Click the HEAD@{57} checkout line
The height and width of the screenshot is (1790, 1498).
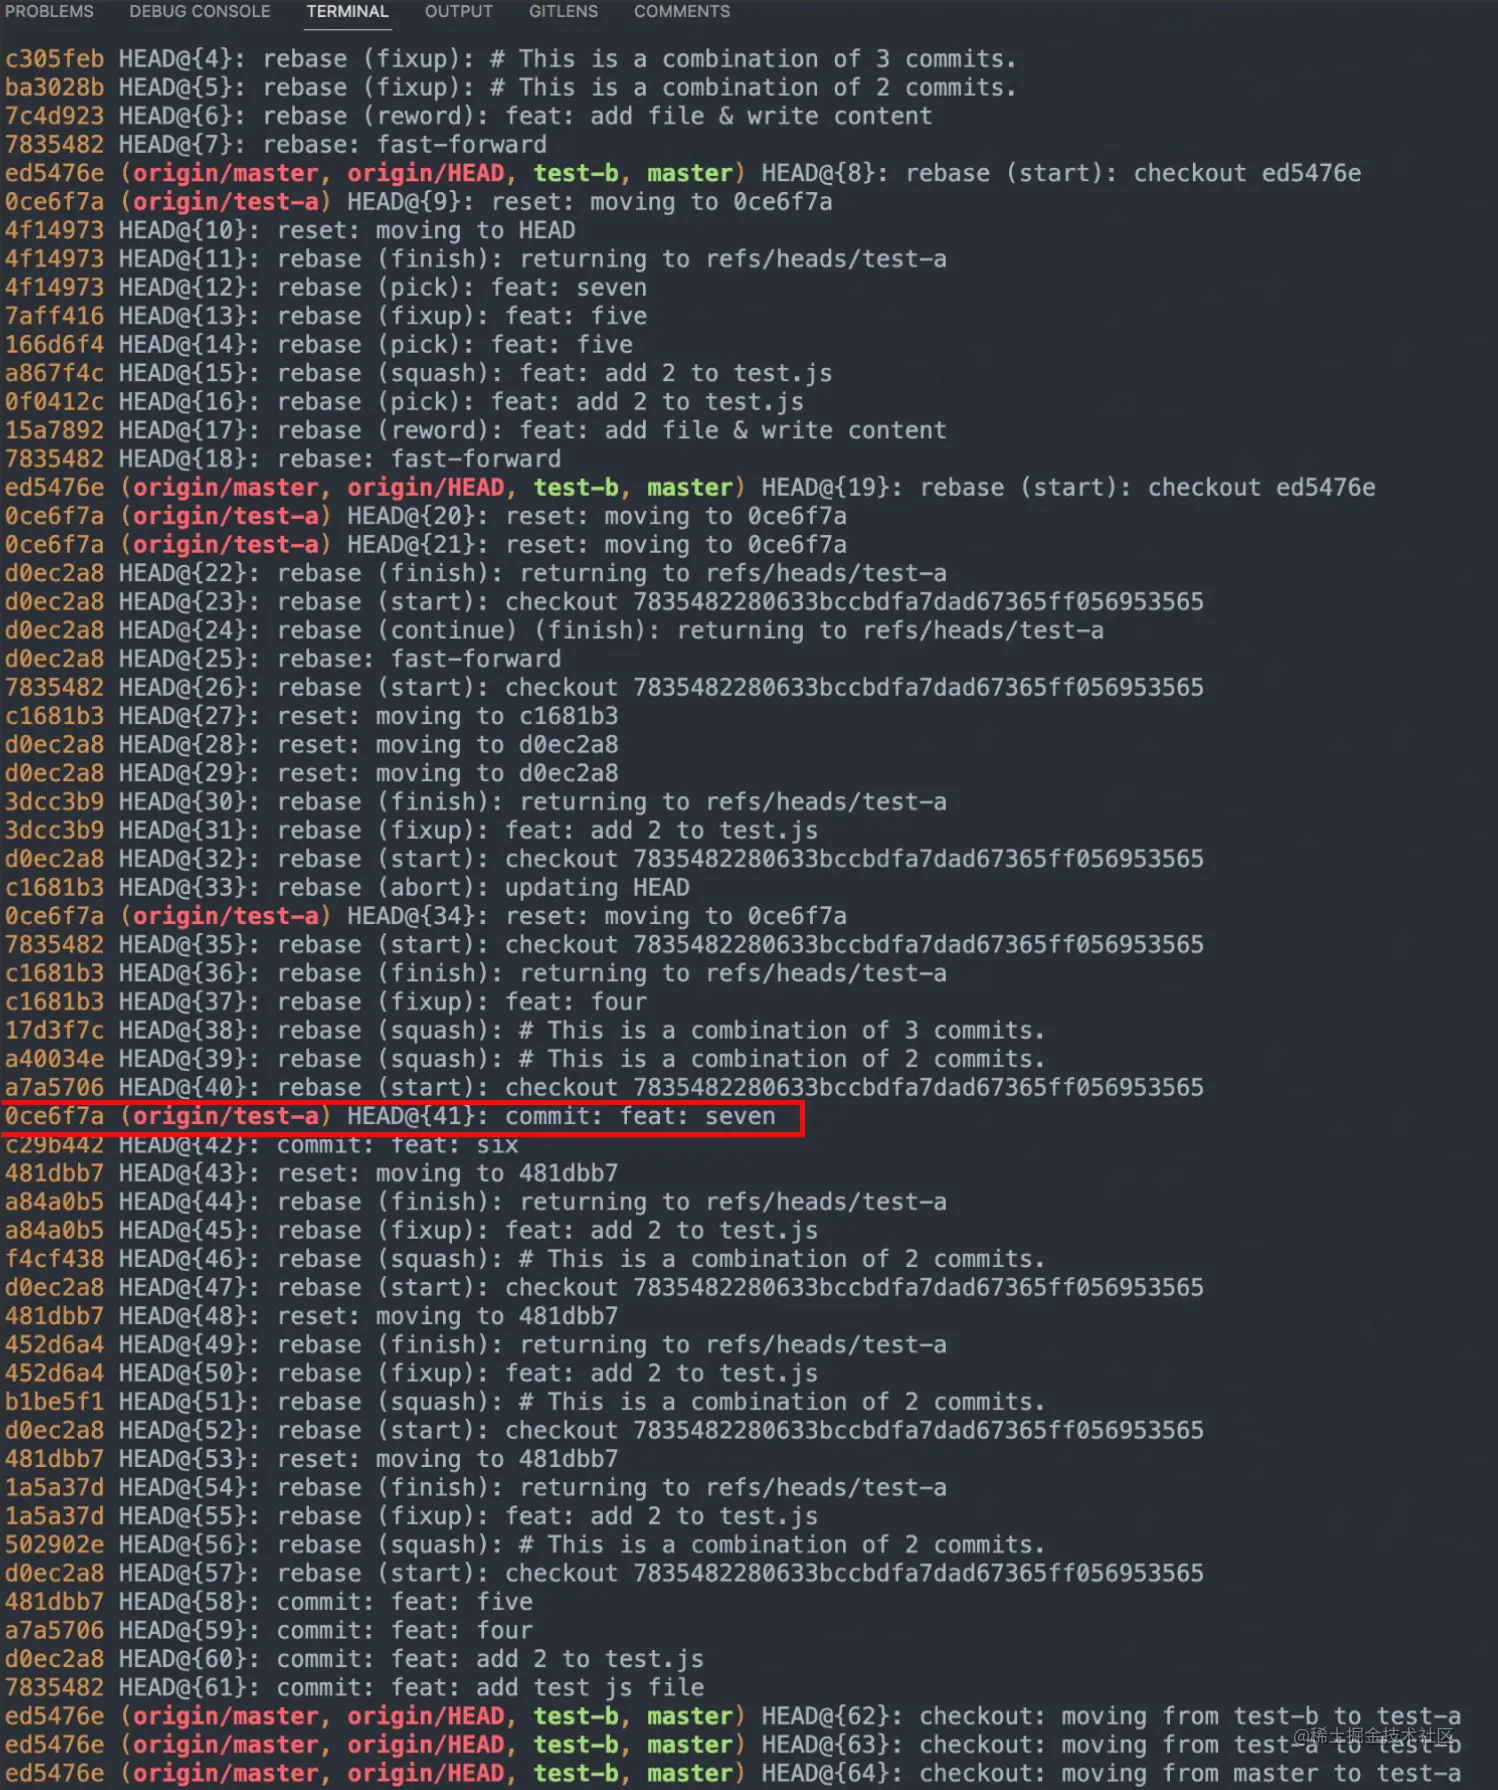(x=604, y=1573)
